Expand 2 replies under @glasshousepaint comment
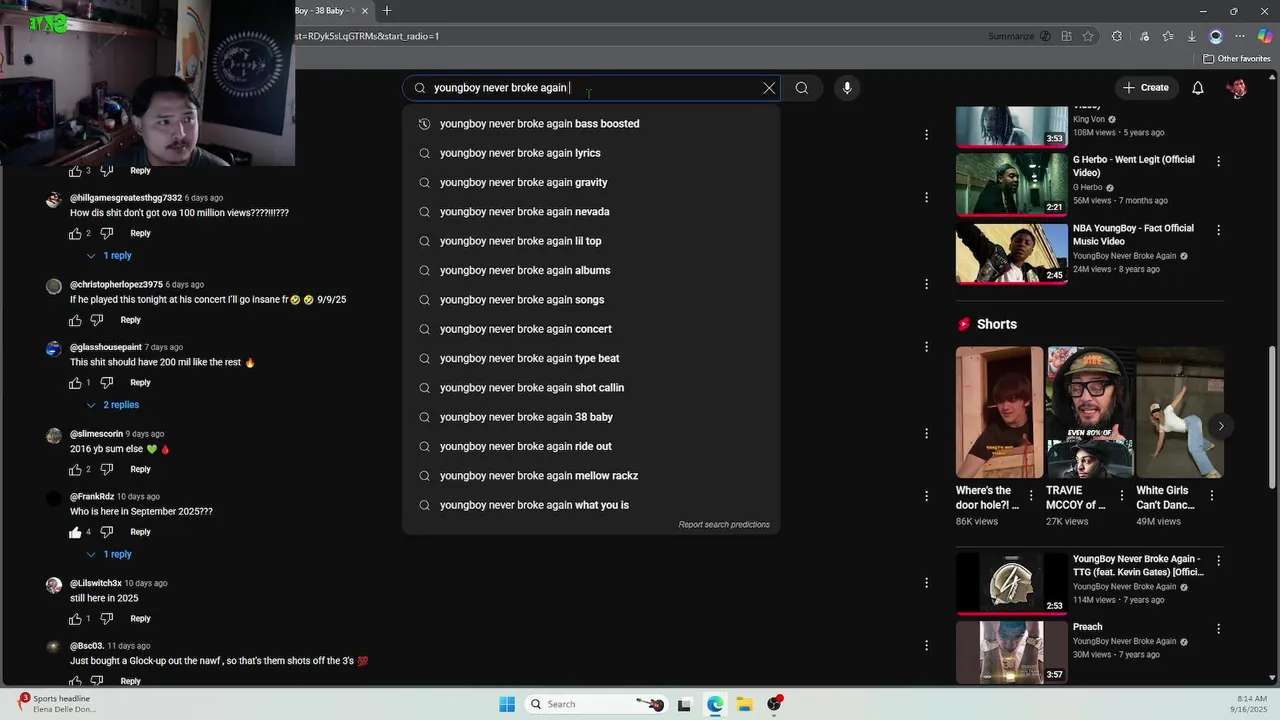 [112, 405]
